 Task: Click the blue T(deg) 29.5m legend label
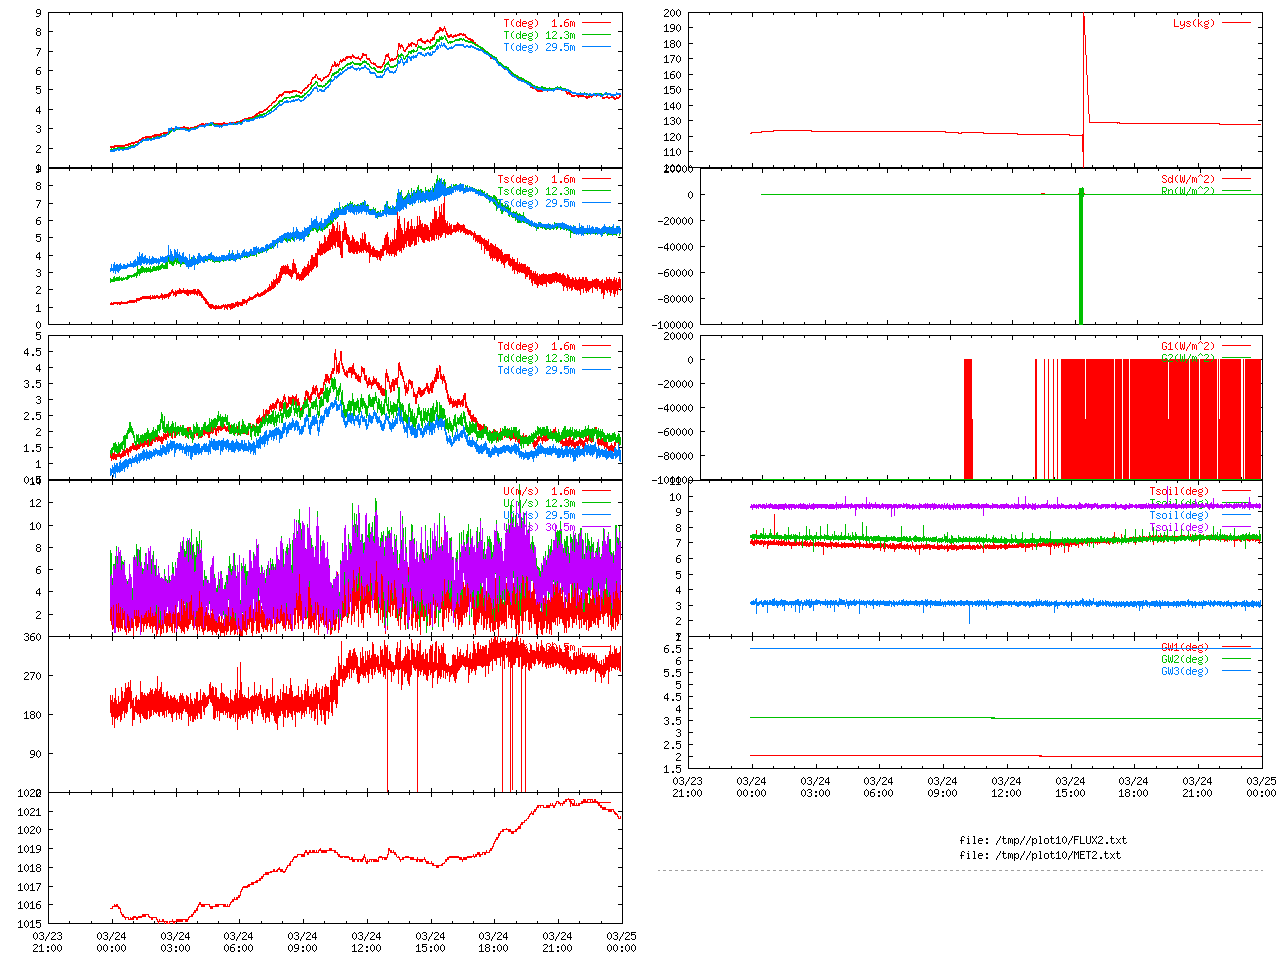coord(539,47)
